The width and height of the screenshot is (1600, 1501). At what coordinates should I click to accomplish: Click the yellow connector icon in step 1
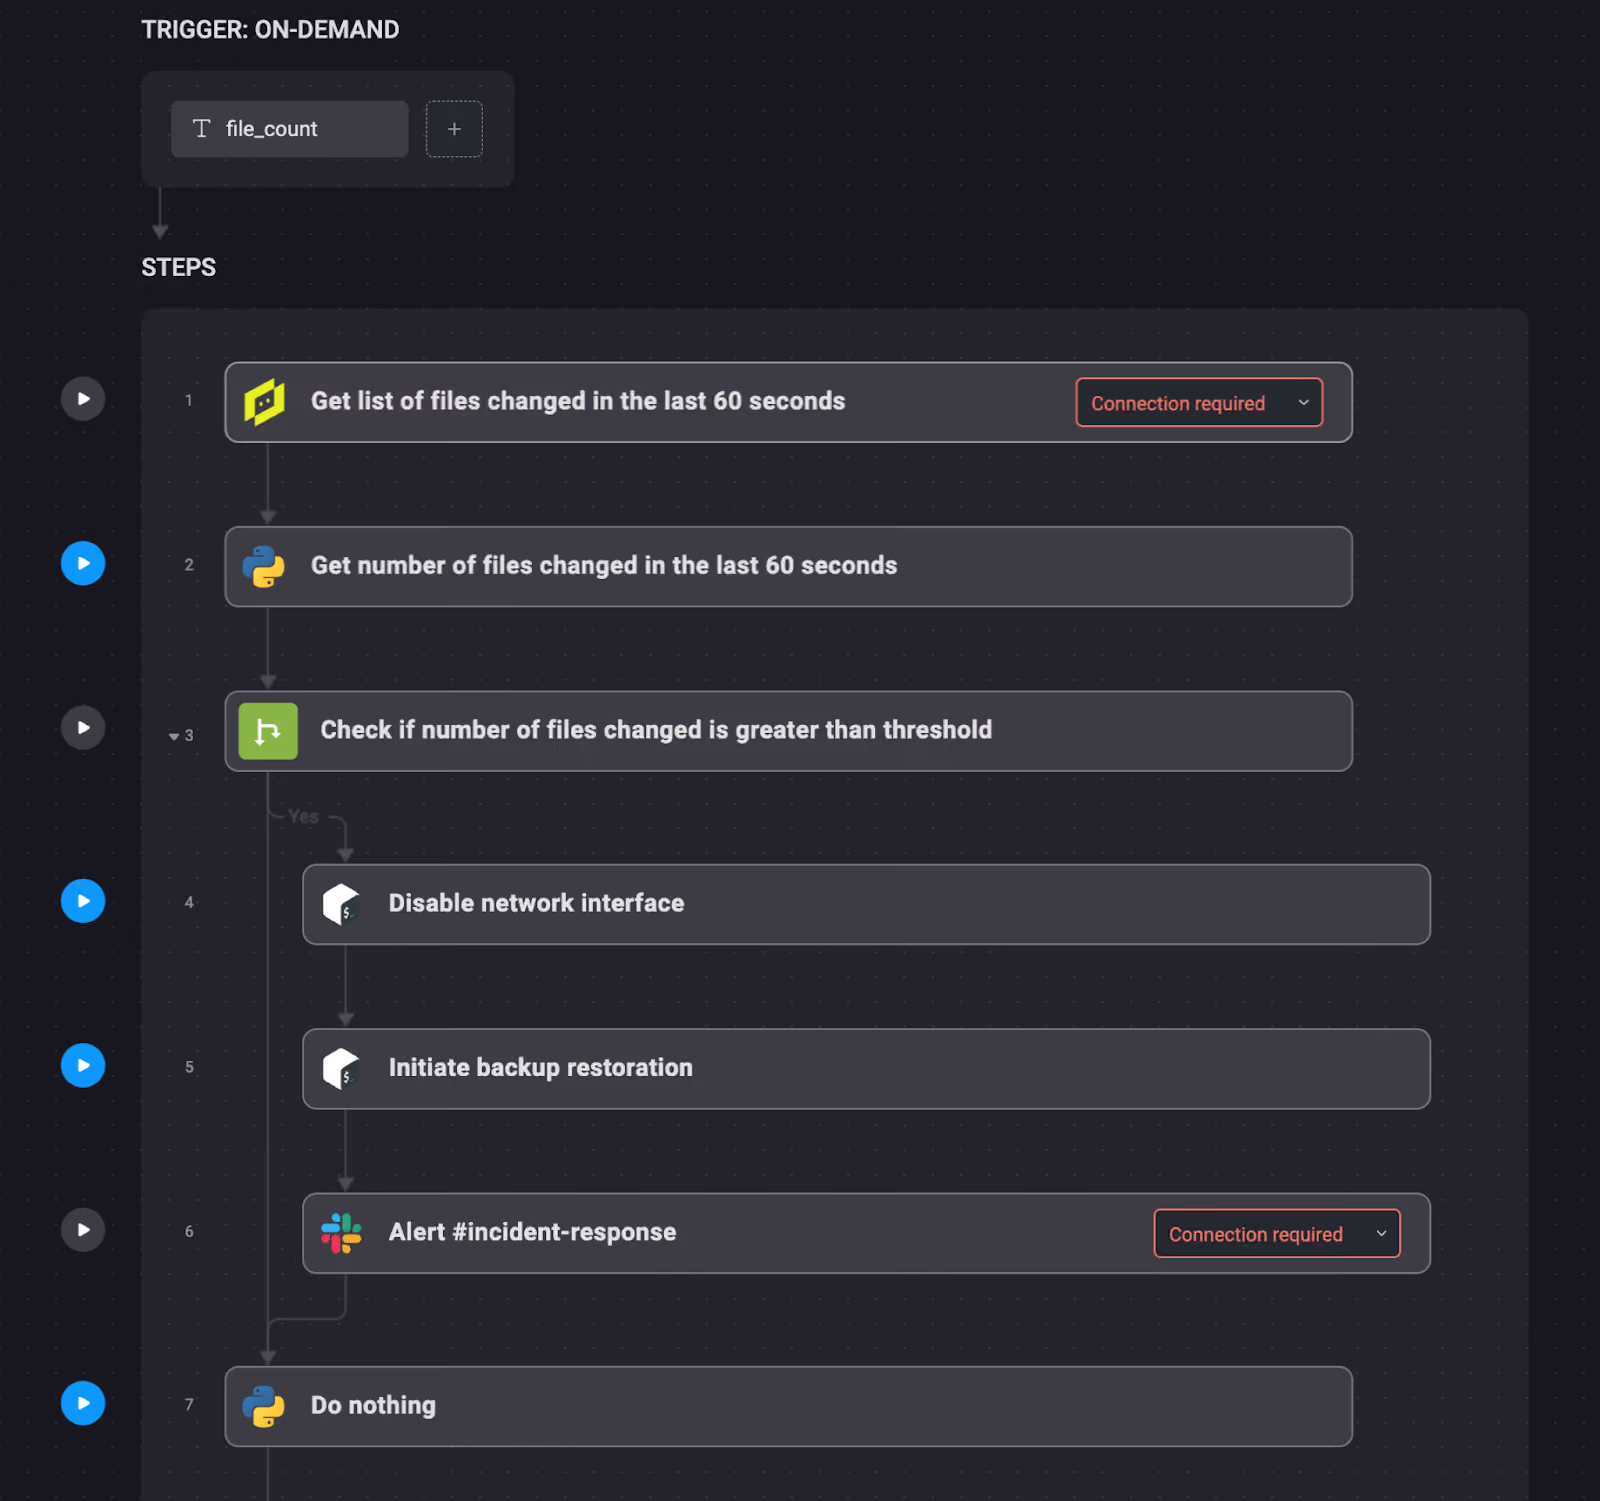pos(264,402)
